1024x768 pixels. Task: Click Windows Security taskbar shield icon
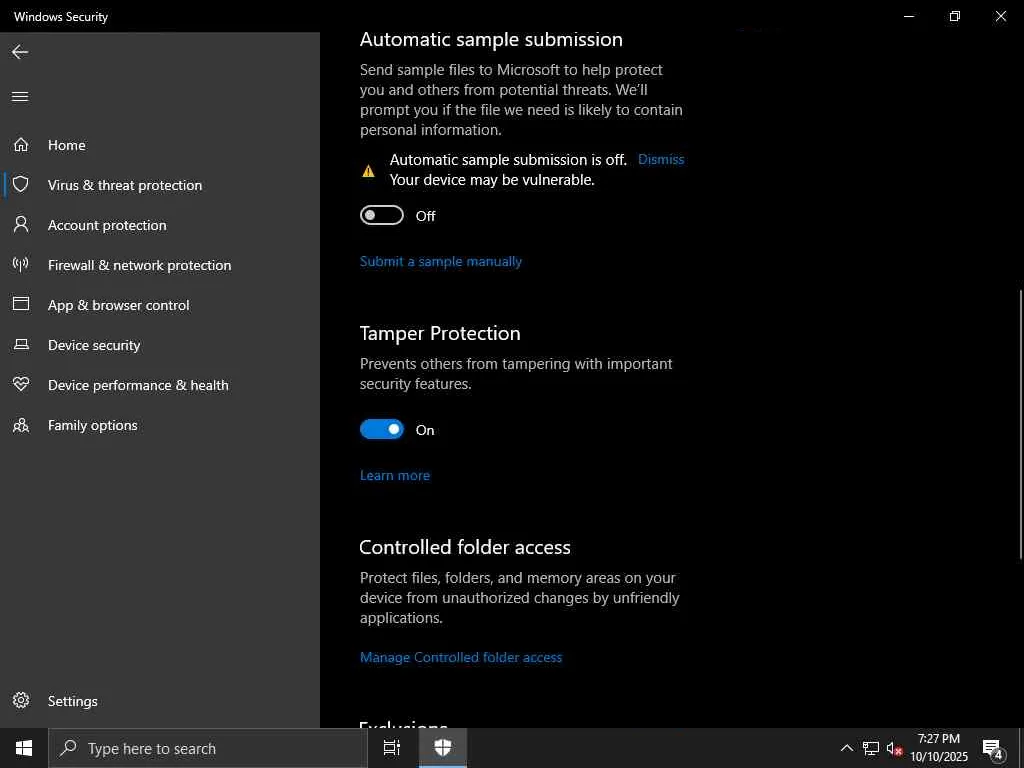[x=443, y=748]
